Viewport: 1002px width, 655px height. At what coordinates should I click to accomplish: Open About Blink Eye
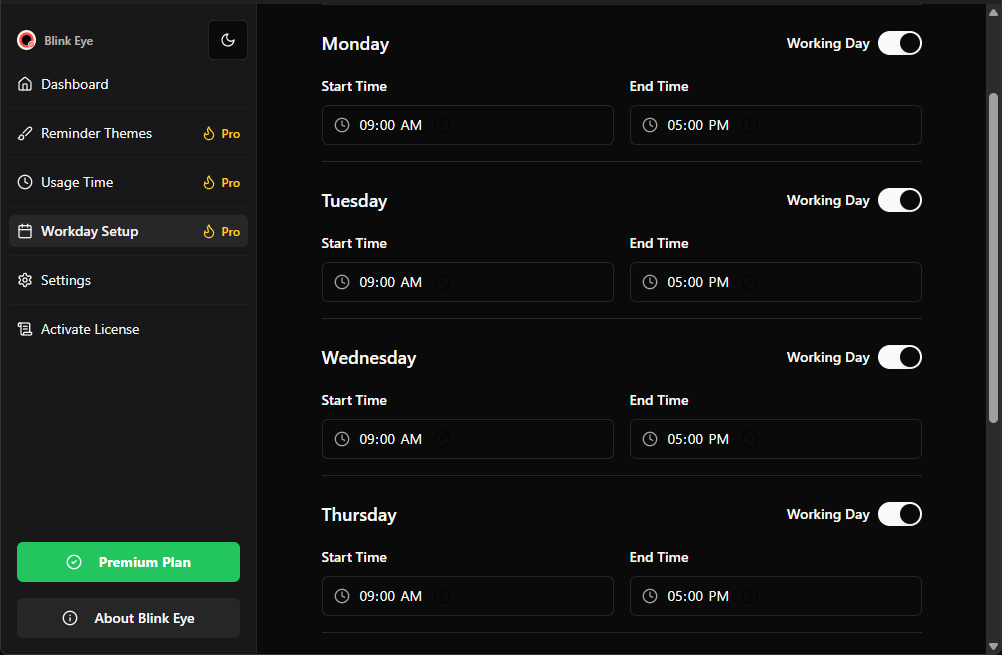tap(128, 619)
